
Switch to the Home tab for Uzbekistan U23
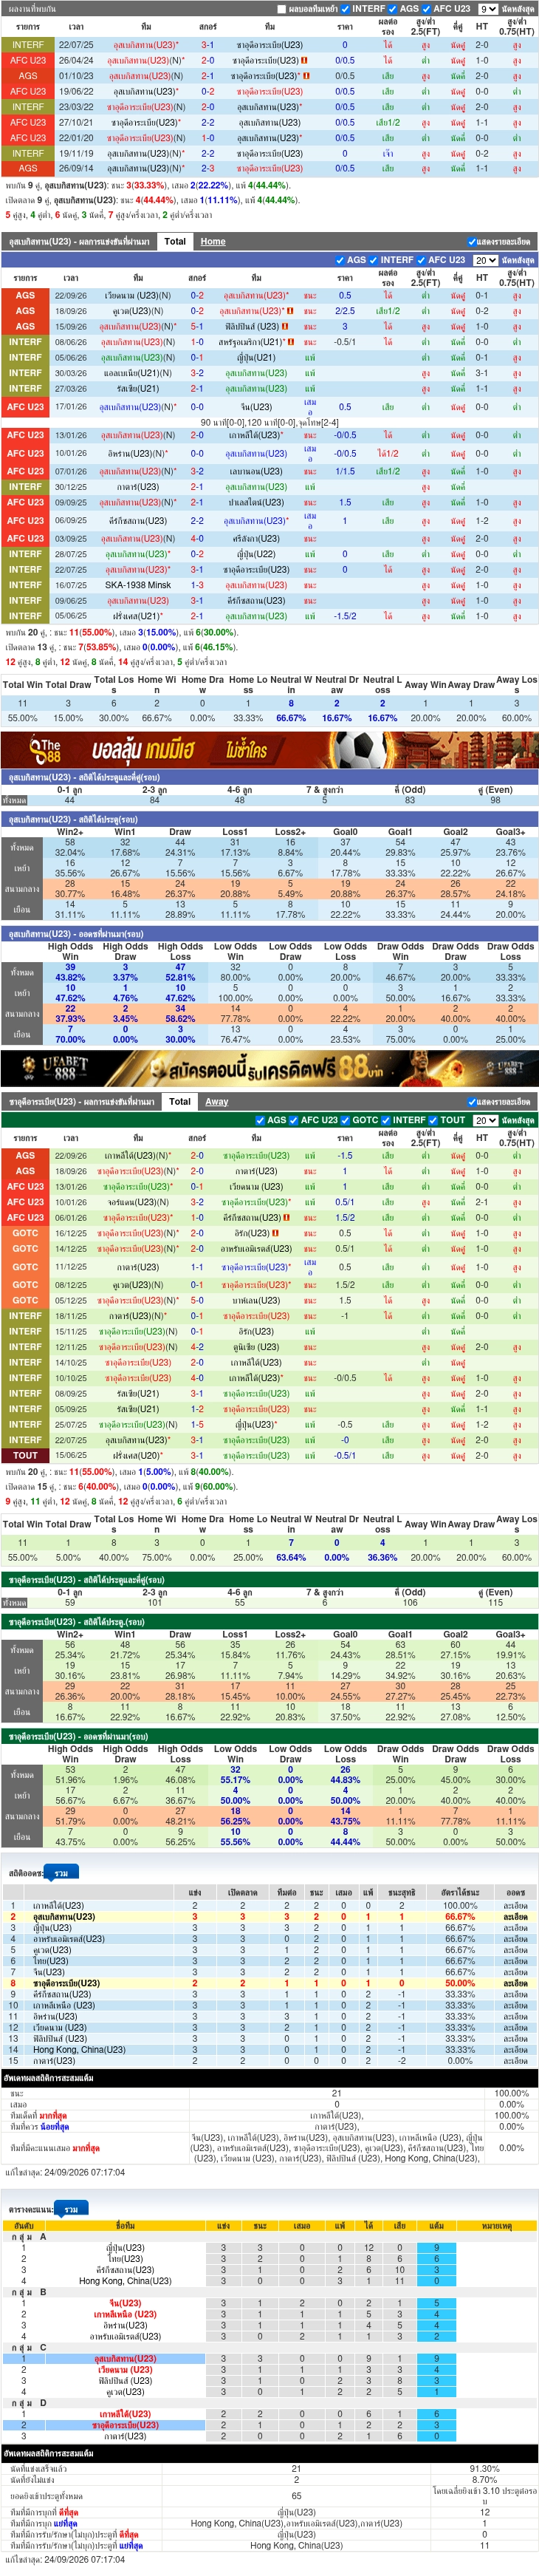pyautogui.click(x=212, y=241)
